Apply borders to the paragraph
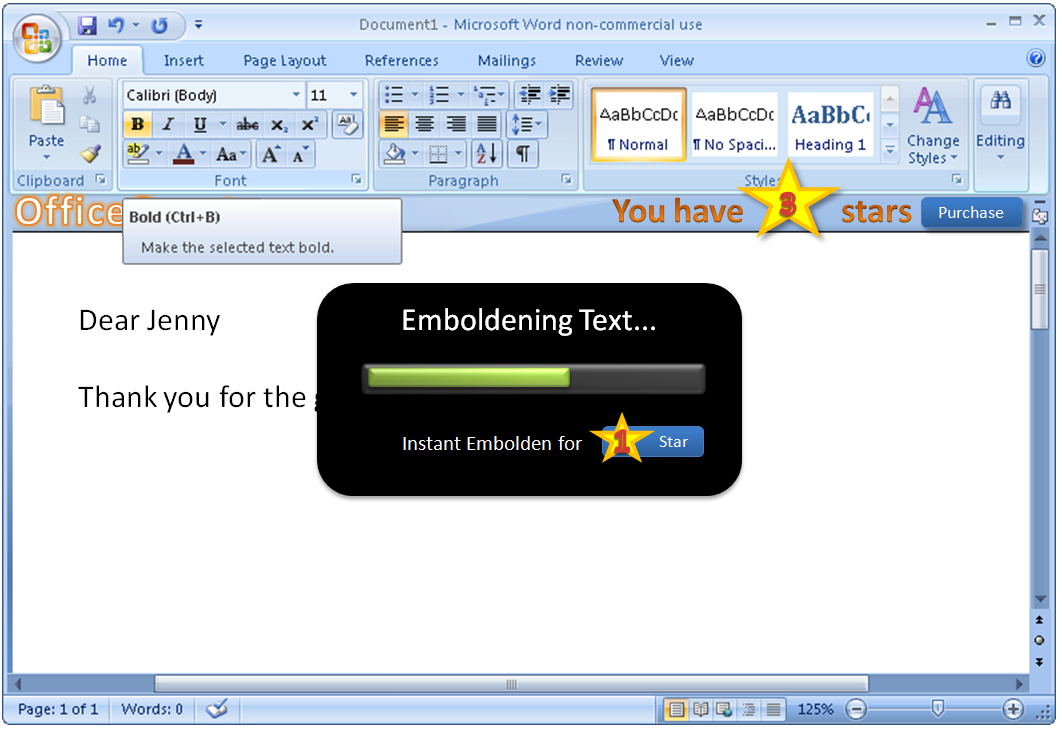The height and width of the screenshot is (730, 1062). coord(438,154)
